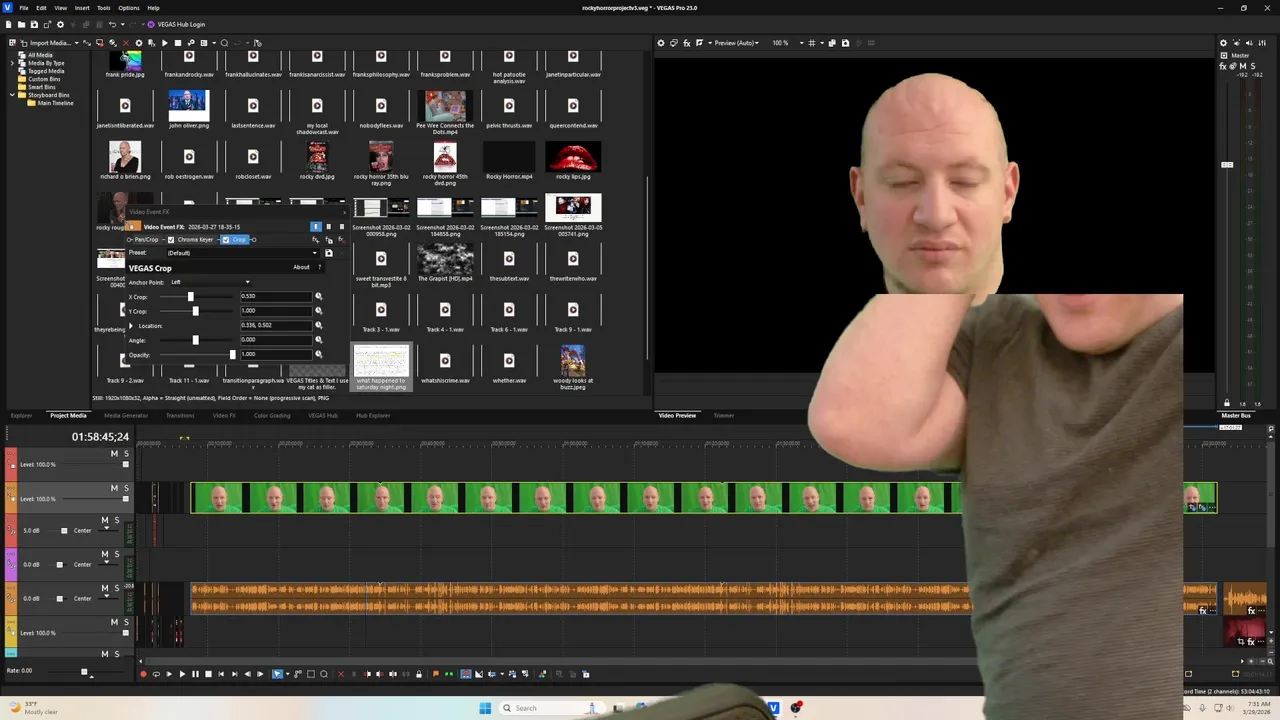
Task: Open the Insert menu
Action: [x=82, y=8]
